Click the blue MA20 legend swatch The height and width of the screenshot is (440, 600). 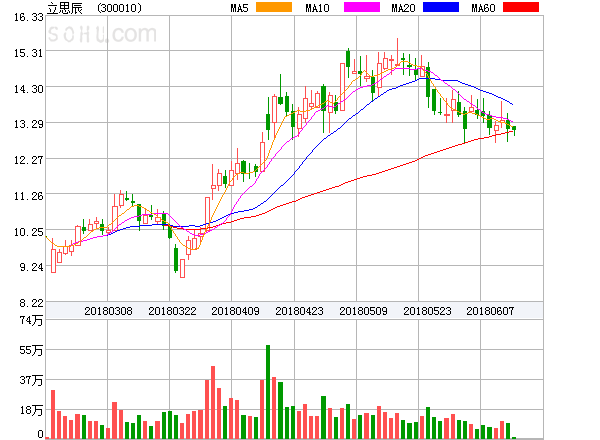click(x=441, y=7)
